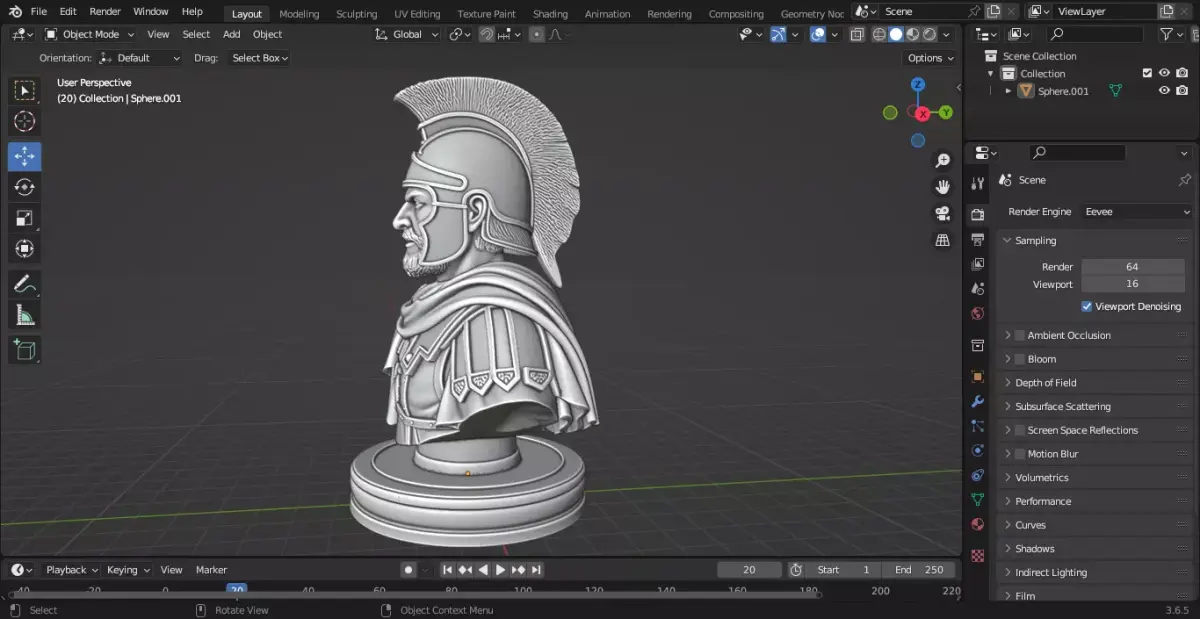The height and width of the screenshot is (619, 1200).
Task: Switch to the Sculpting workspace tab
Action: [x=356, y=14]
